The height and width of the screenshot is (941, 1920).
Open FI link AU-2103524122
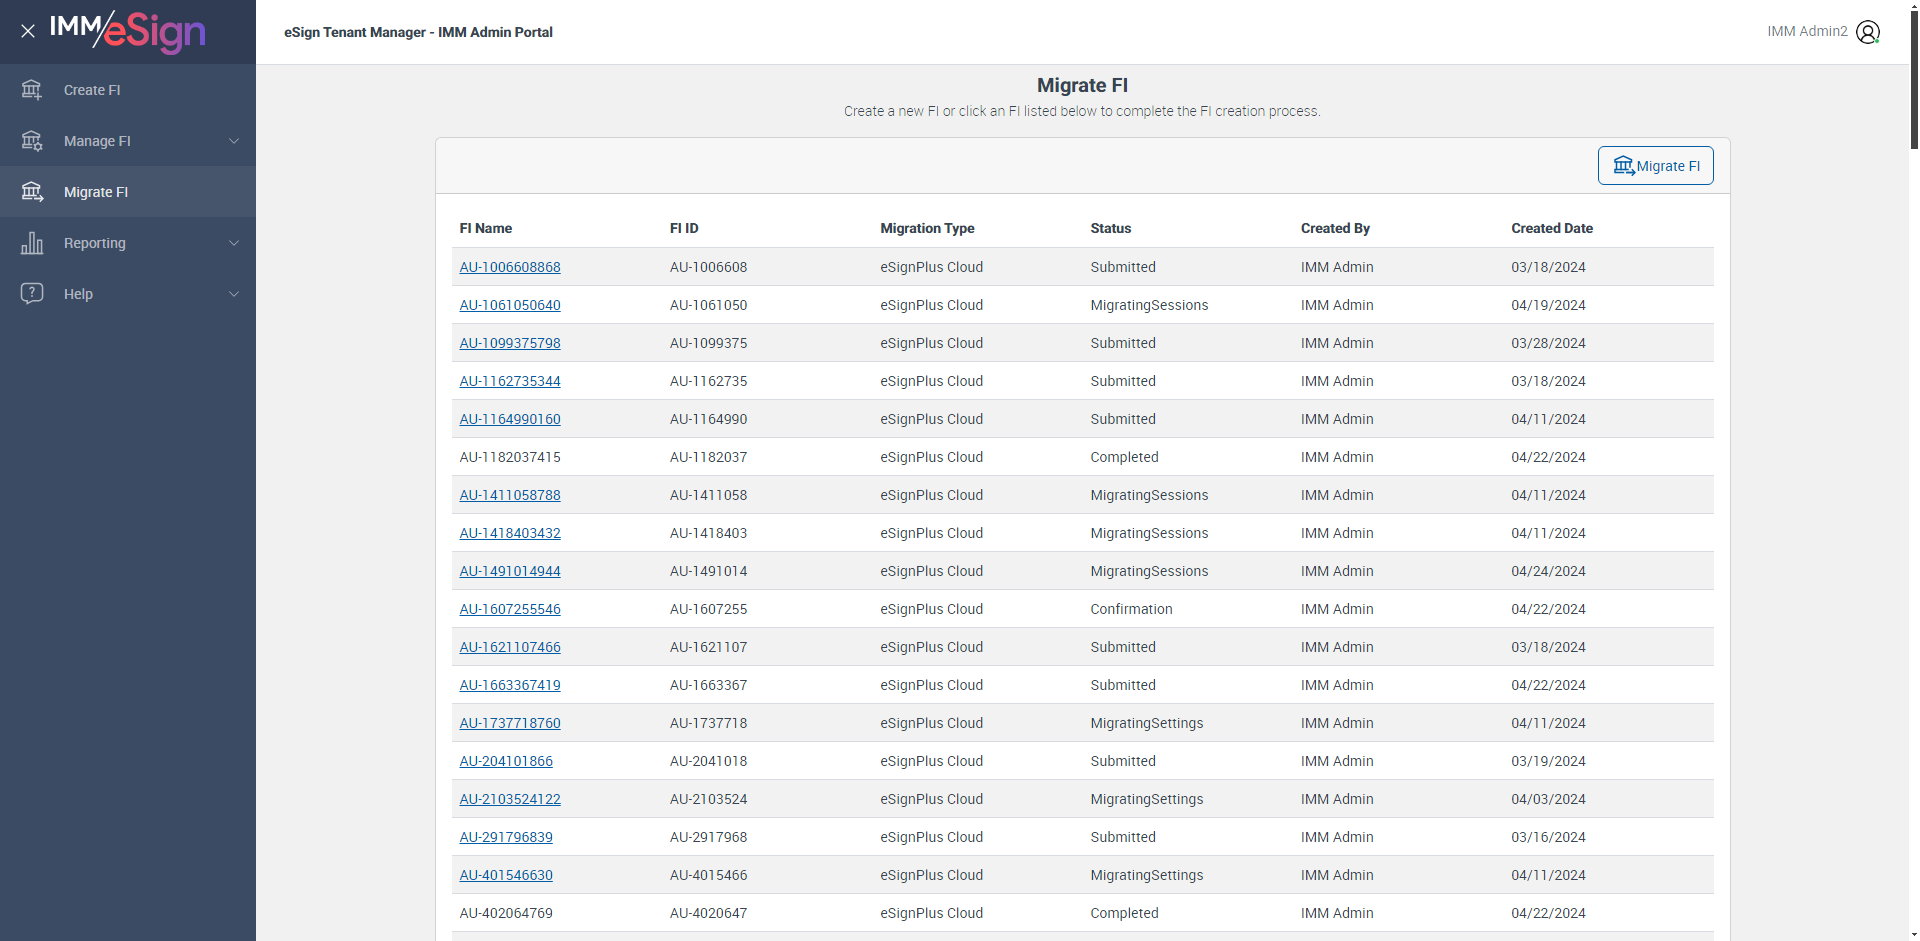pyautogui.click(x=510, y=799)
